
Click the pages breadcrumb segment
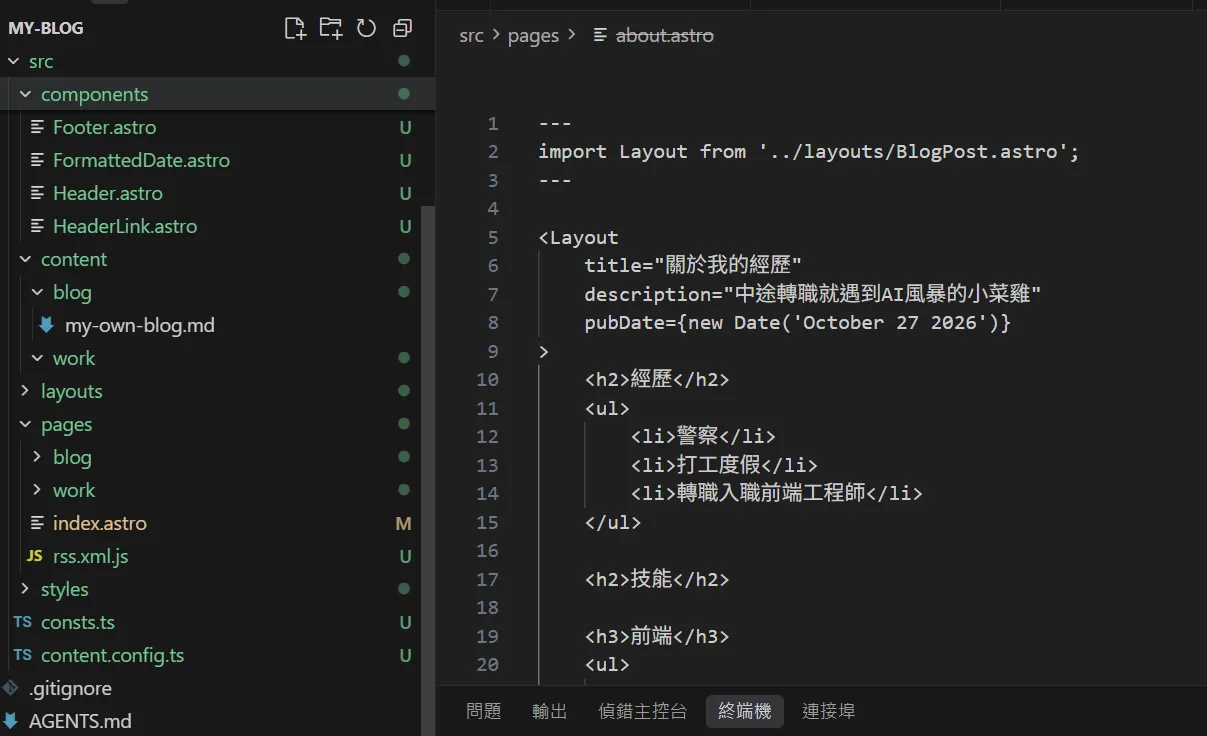(x=533, y=35)
